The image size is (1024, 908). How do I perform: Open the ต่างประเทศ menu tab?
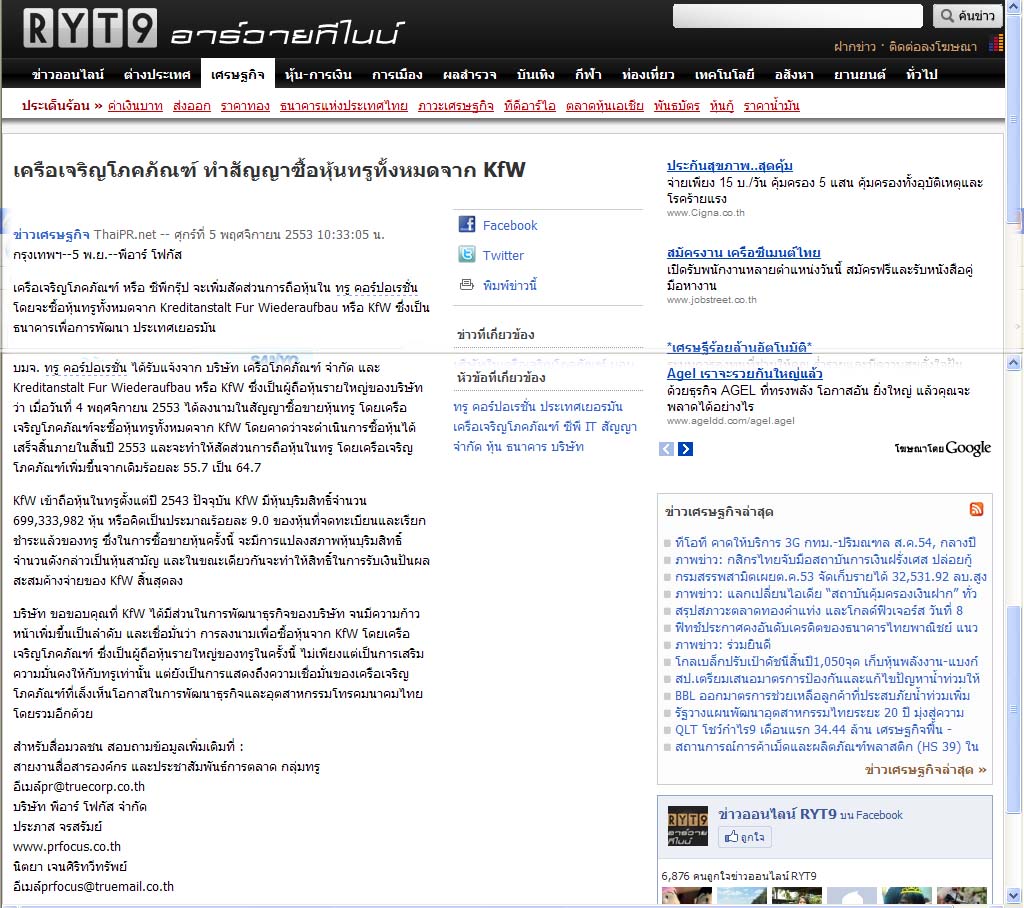157,74
